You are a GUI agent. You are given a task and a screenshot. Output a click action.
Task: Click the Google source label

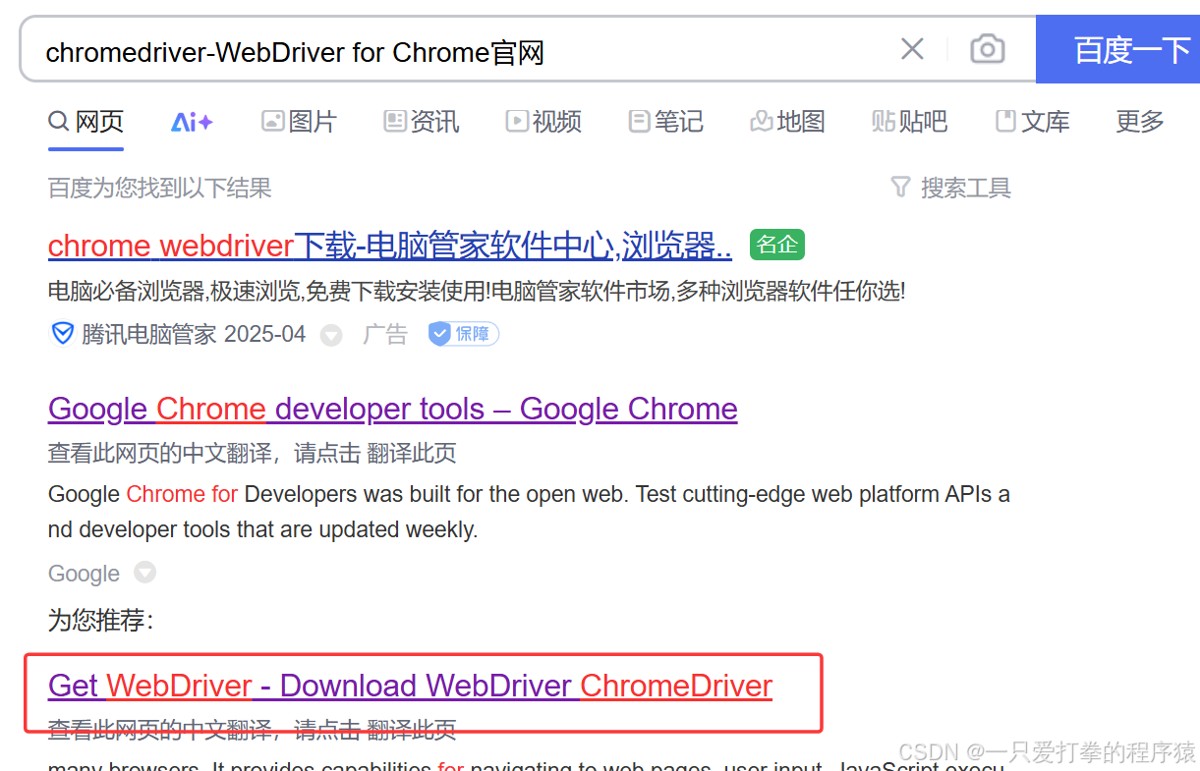pyautogui.click(x=84, y=574)
